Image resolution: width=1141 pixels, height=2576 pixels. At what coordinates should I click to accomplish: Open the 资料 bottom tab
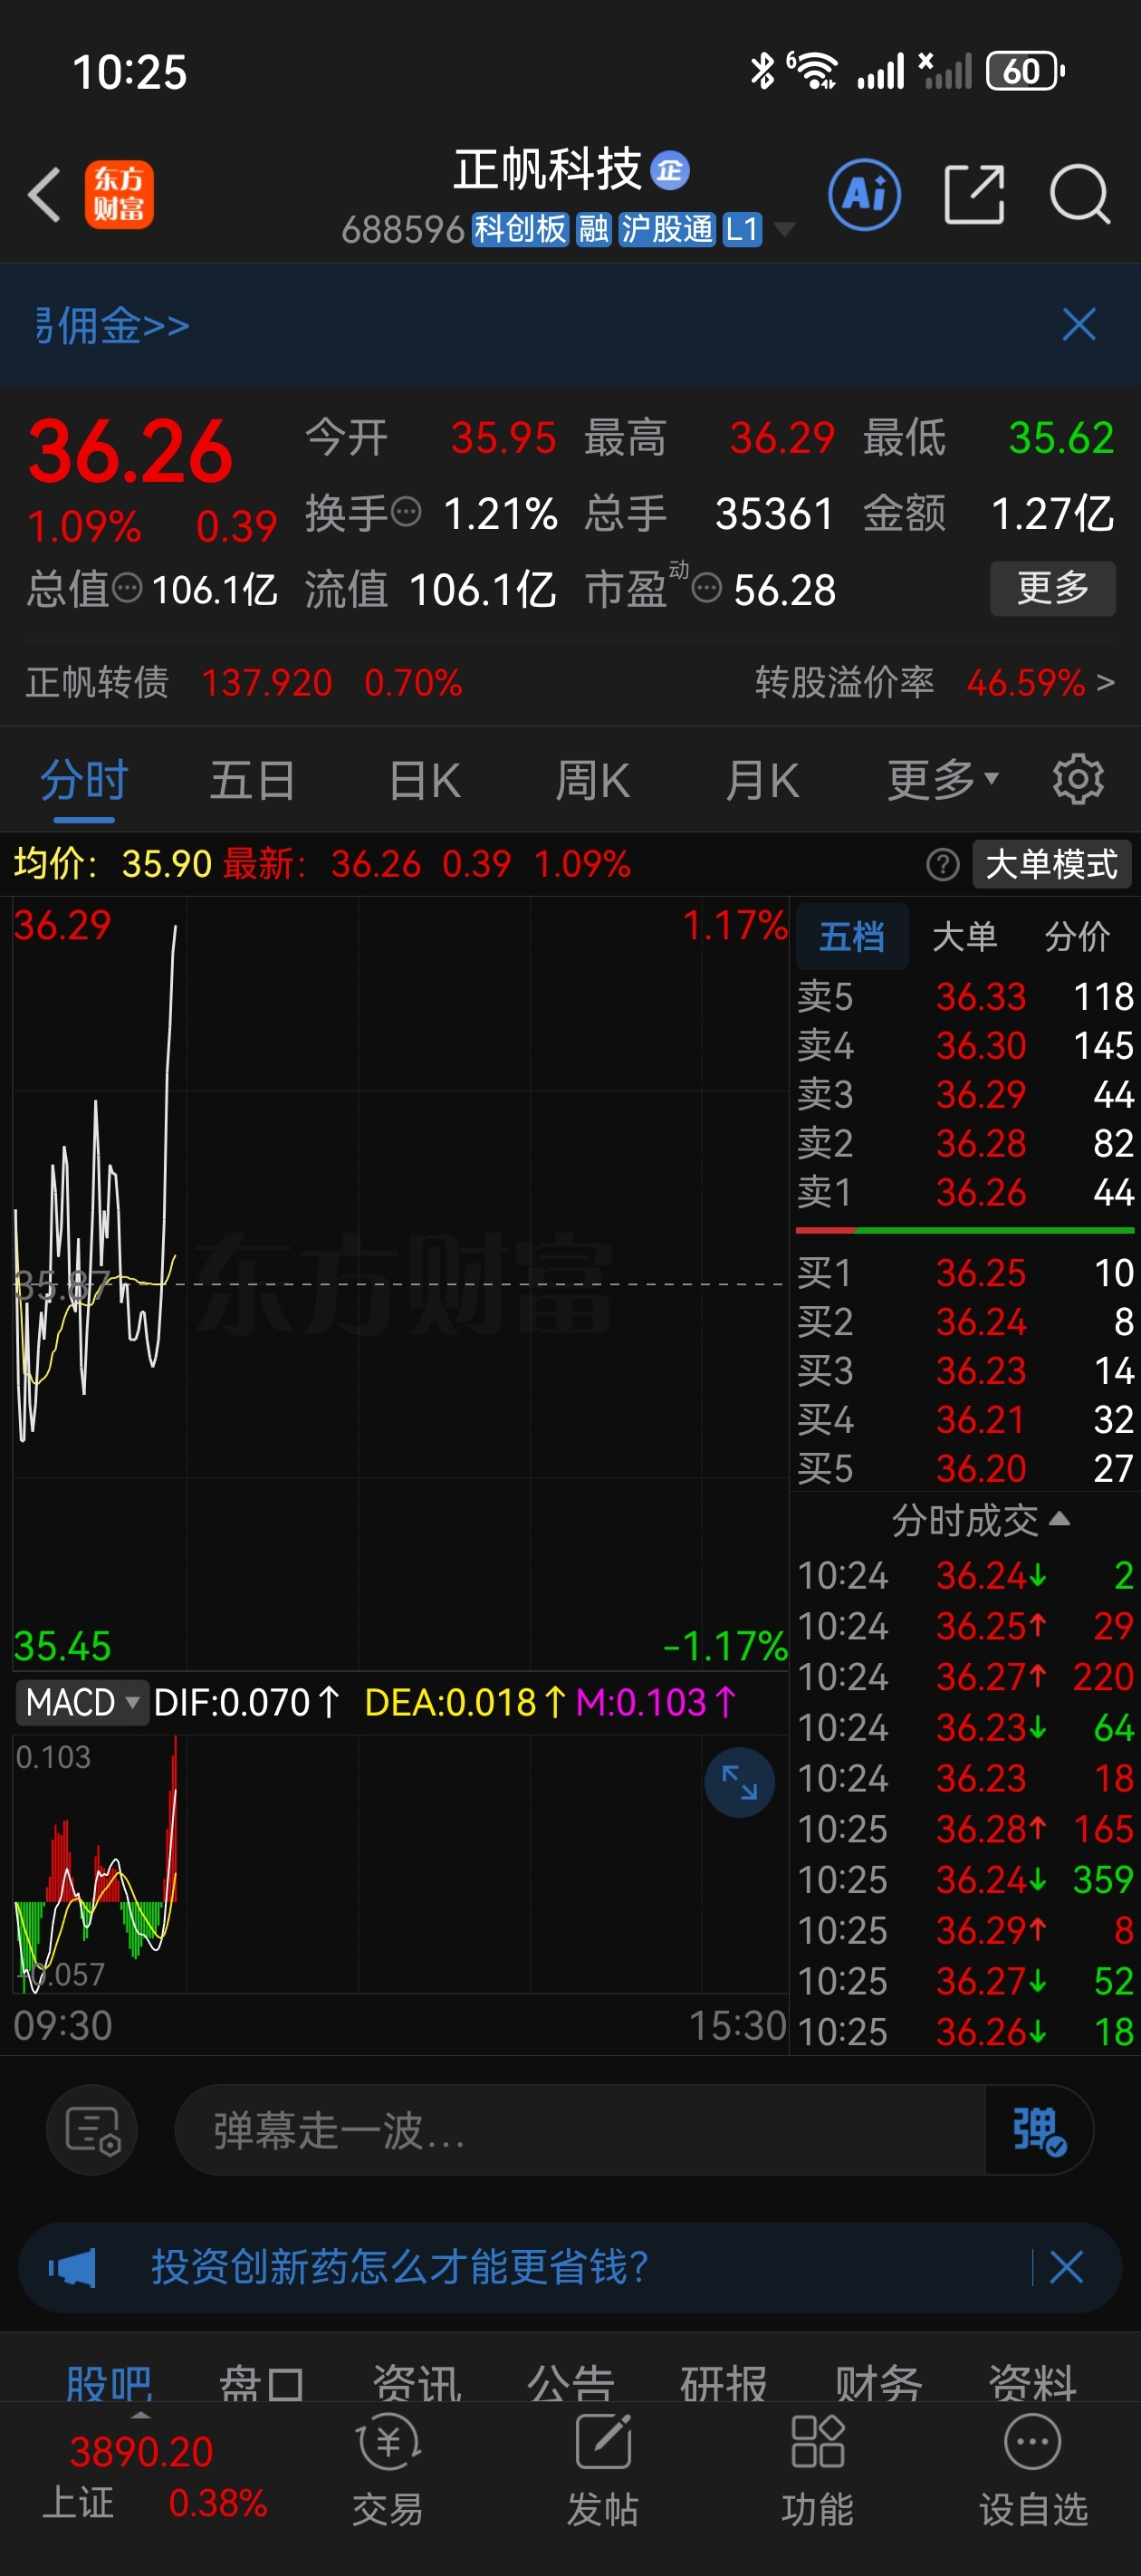1032,2382
